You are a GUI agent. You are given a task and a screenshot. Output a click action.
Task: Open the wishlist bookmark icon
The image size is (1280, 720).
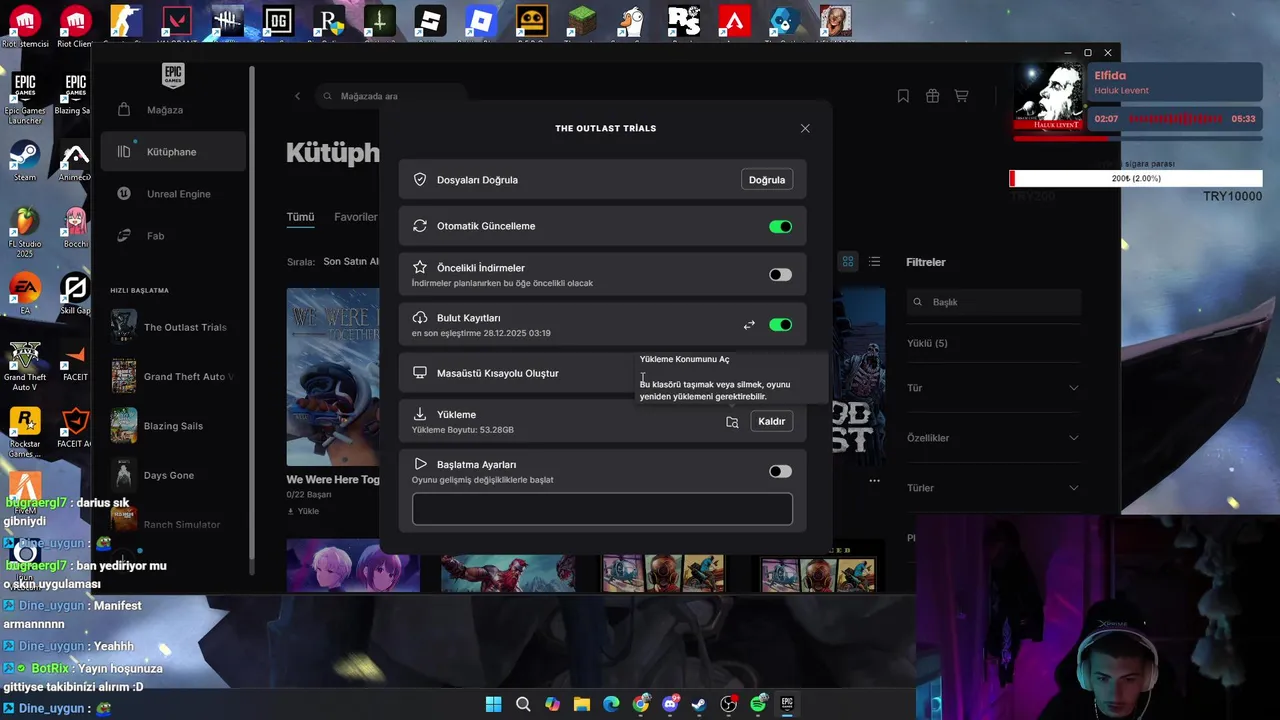(x=903, y=96)
